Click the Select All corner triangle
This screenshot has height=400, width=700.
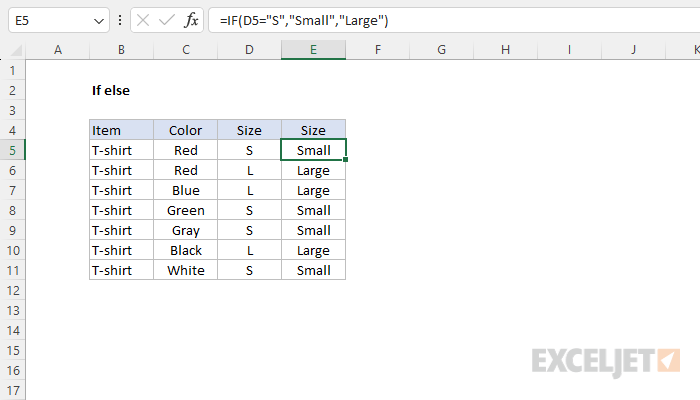tap(16, 50)
